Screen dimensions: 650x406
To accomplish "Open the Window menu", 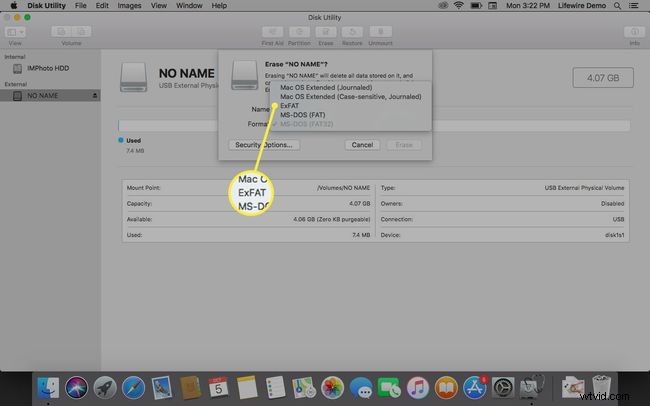I will point(189,6).
